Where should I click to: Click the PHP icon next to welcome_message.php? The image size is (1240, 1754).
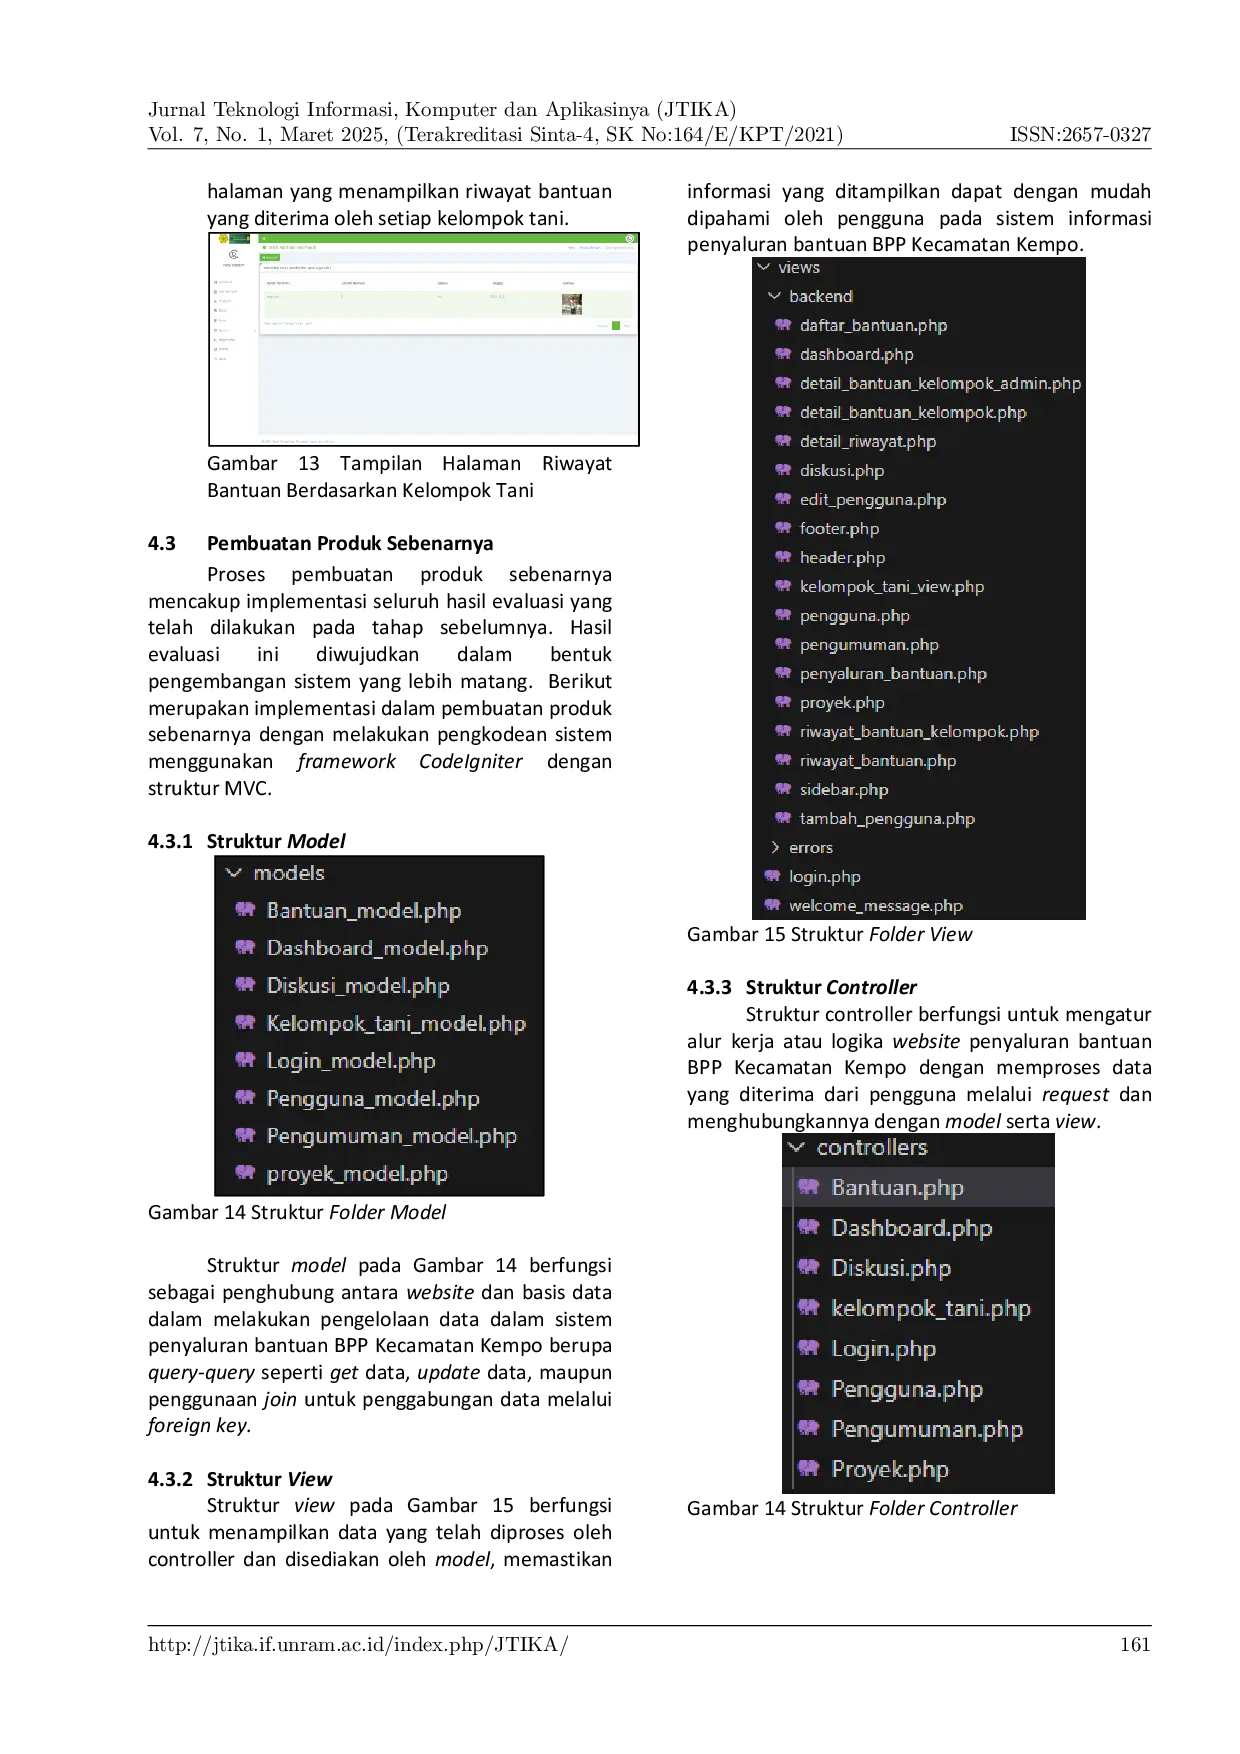pos(772,905)
